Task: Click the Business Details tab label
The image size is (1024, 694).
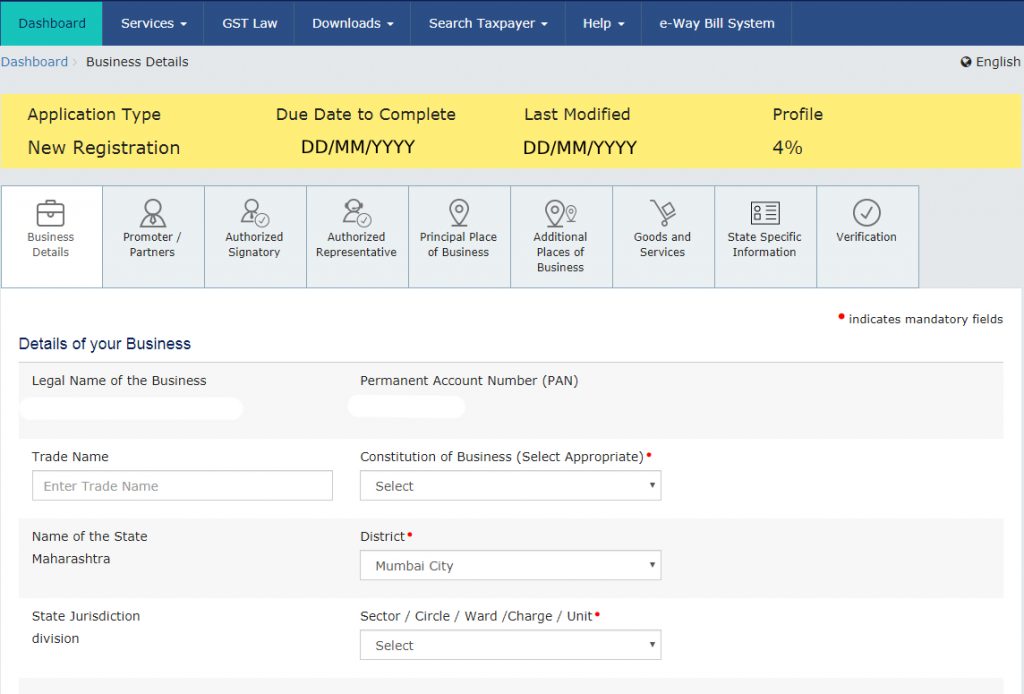Action: (x=50, y=245)
